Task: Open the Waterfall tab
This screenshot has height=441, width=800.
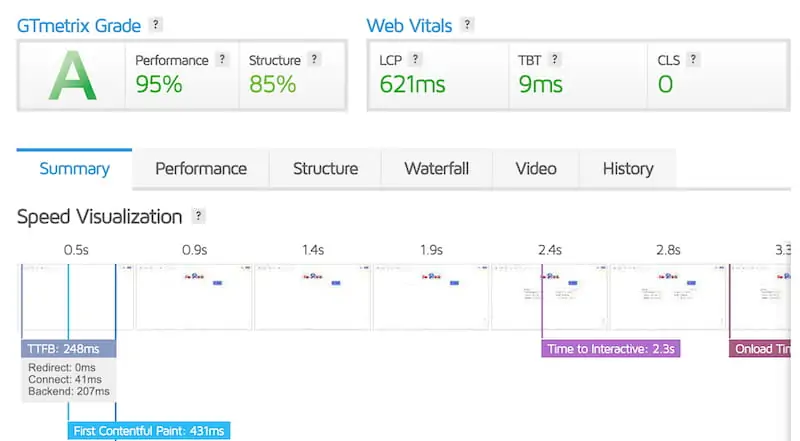Action: pyautogui.click(x=436, y=168)
